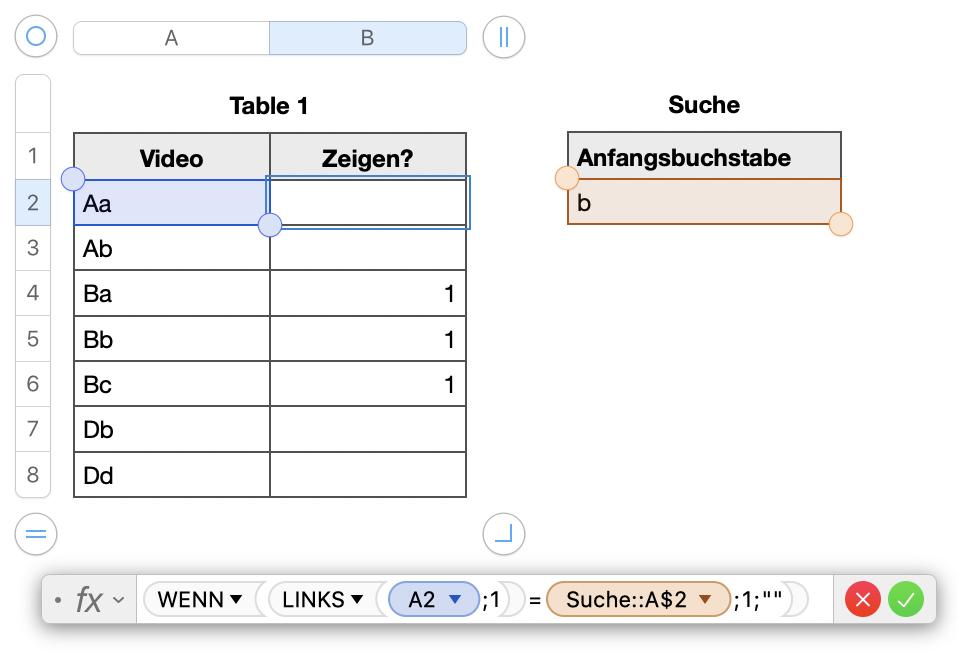
Task: Click the table select circle handle
Action: [x=36, y=38]
